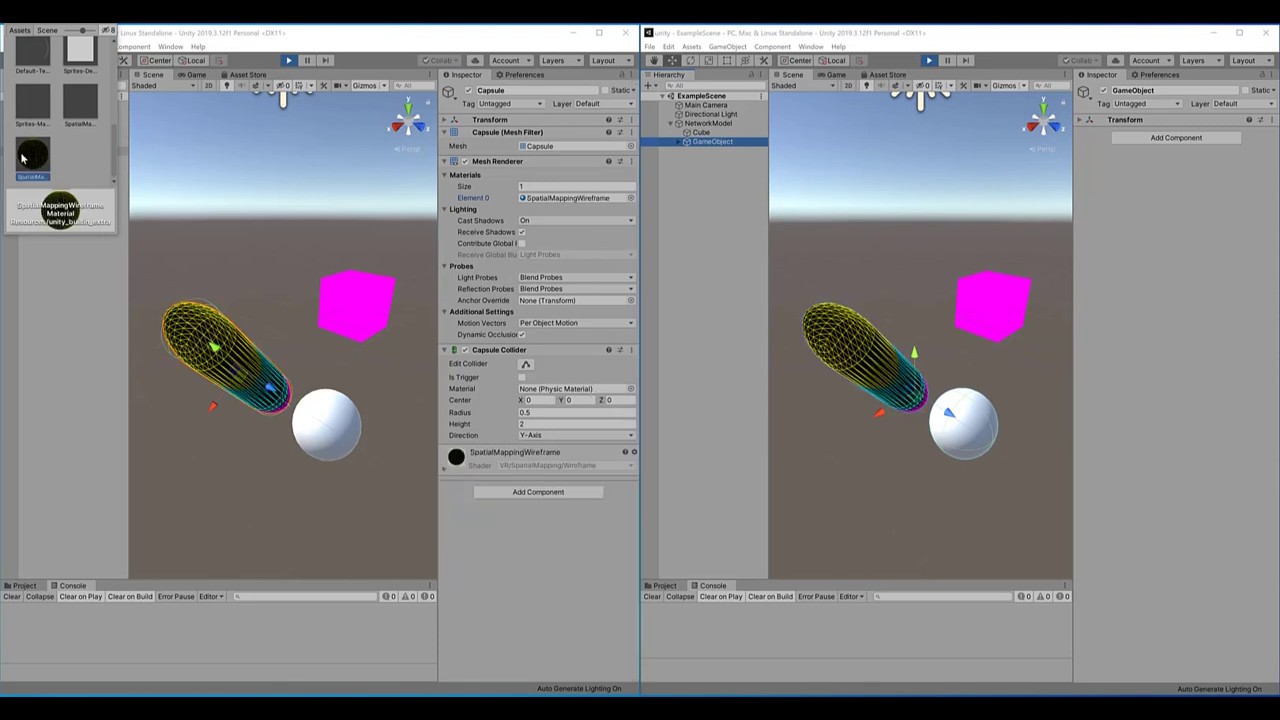Switch to Asset Store tab in left window
The height and width of the screenshot is (720, 1280).
[x=243, y=75]
